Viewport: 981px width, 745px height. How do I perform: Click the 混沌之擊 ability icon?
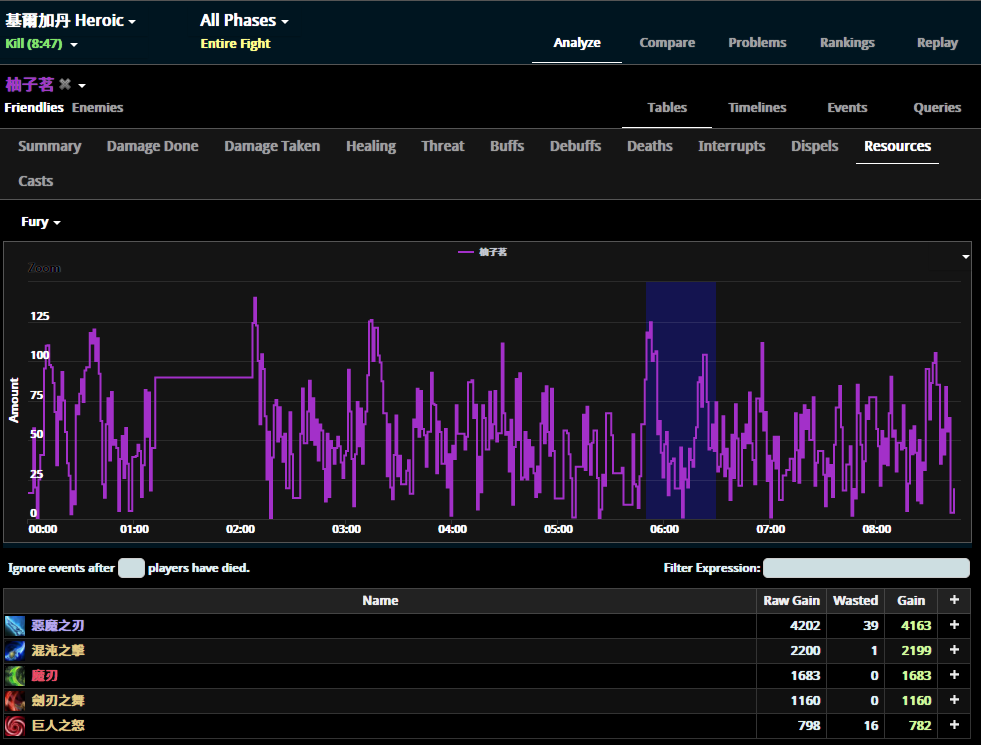(15, 651)
